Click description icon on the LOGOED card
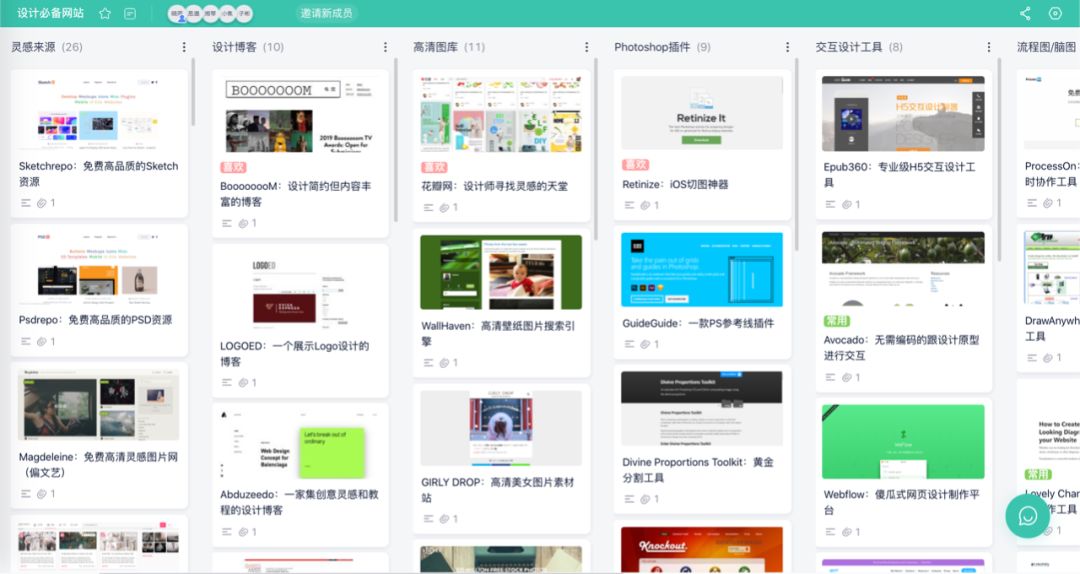The height and width of the screenshot is (574, 1080). click(x=227, y=382)
